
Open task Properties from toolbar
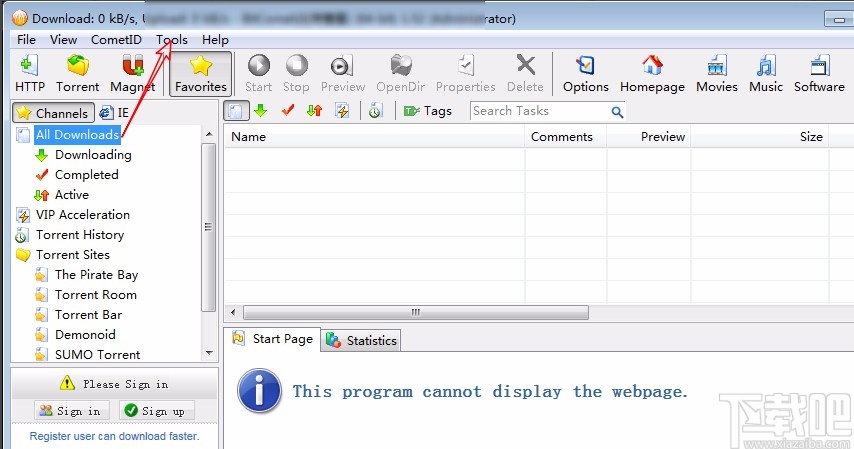coord(466,73)
